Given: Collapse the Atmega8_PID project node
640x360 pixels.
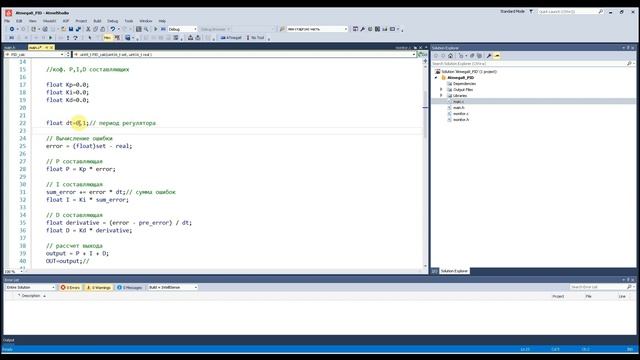Looking at the screenshot, I should click(x=436, y=78).
